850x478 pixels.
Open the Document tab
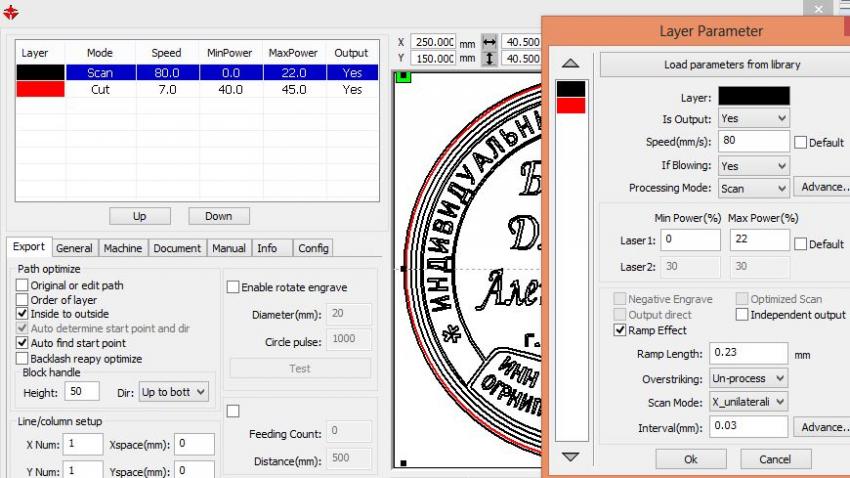click(177, 248)
